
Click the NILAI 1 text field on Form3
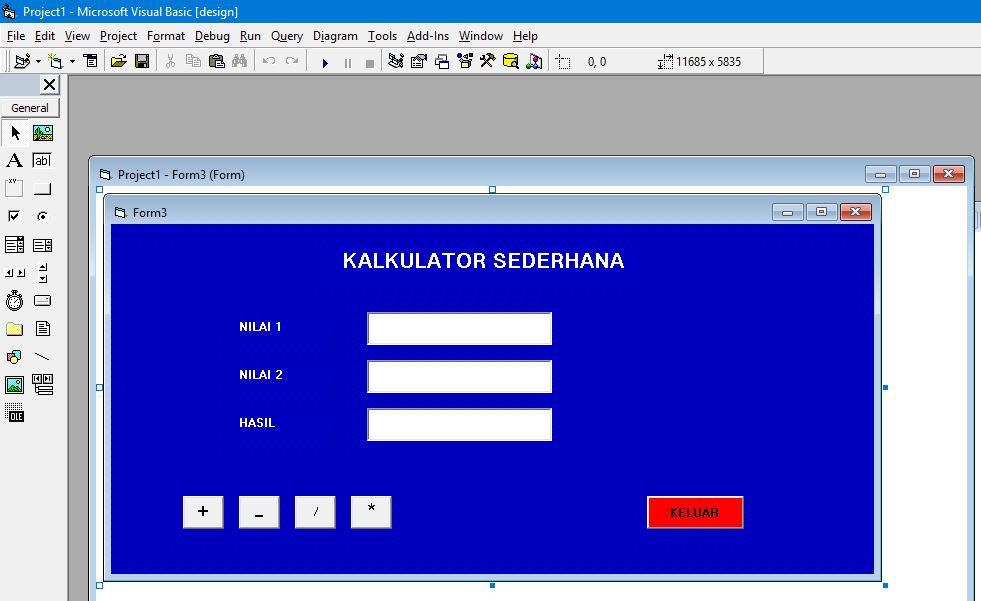tap(459, 328)
